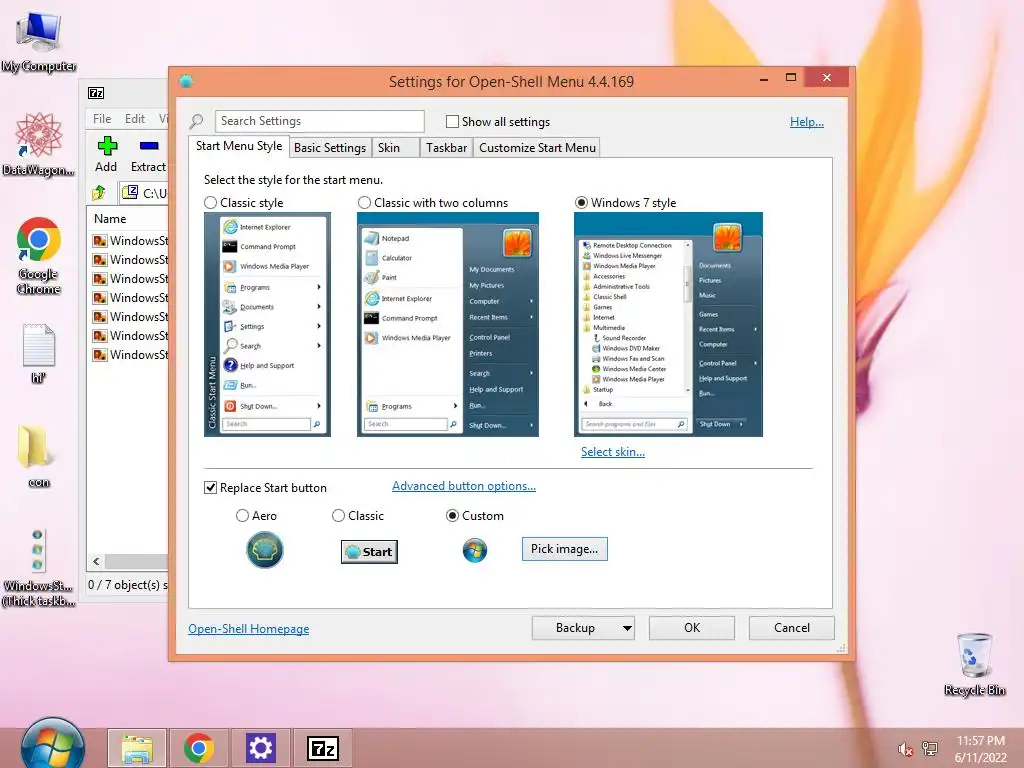This screenshot has width=1024, height=768.
Task: Click the '0 / 7 object(s)' status text
Action: 128,585
